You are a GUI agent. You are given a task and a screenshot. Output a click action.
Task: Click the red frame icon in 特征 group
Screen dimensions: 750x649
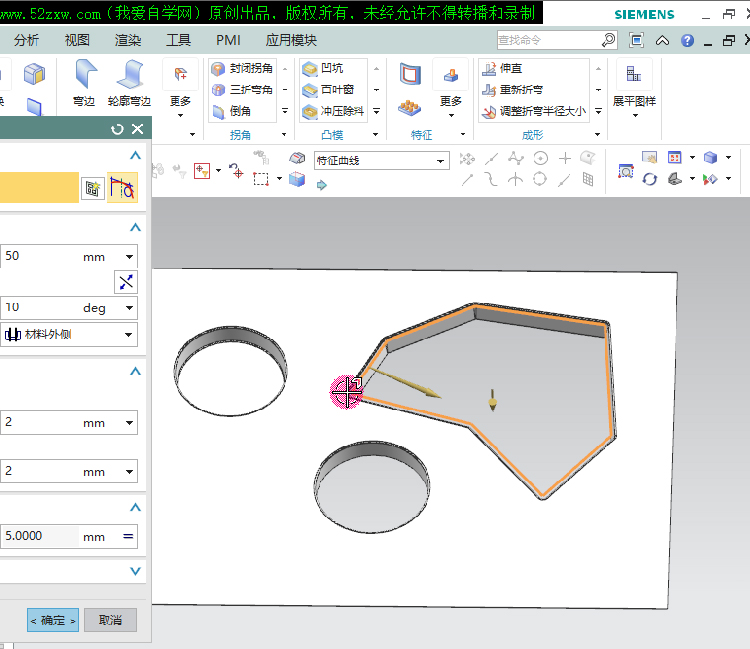pos(410,74)
